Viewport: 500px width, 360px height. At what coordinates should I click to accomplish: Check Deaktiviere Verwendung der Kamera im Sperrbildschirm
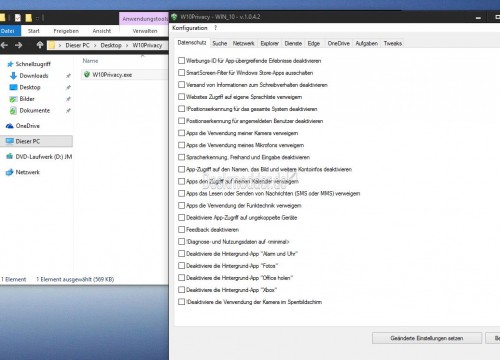[x=181, y=302]
